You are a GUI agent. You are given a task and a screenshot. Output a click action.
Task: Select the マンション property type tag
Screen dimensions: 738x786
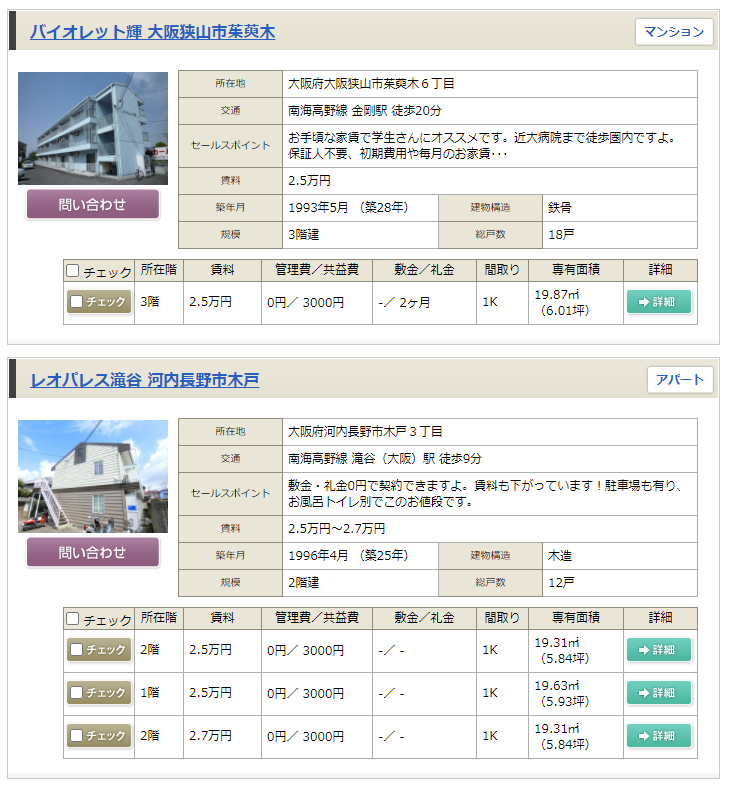pos(674,32)
